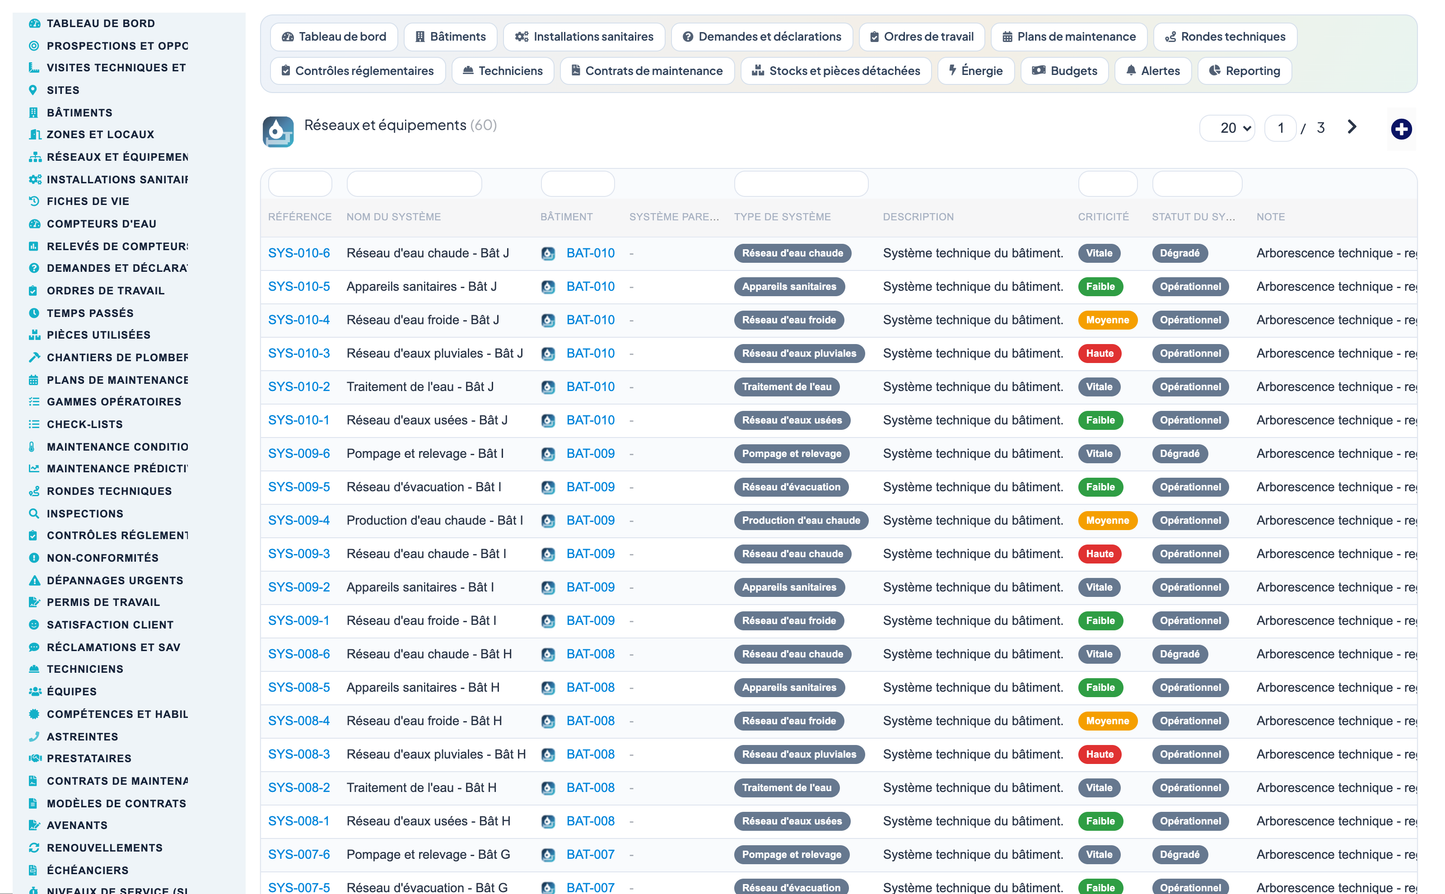Click the Type de système filter box
This screenshot has width=1445, height=894.
tap(801, 184)
